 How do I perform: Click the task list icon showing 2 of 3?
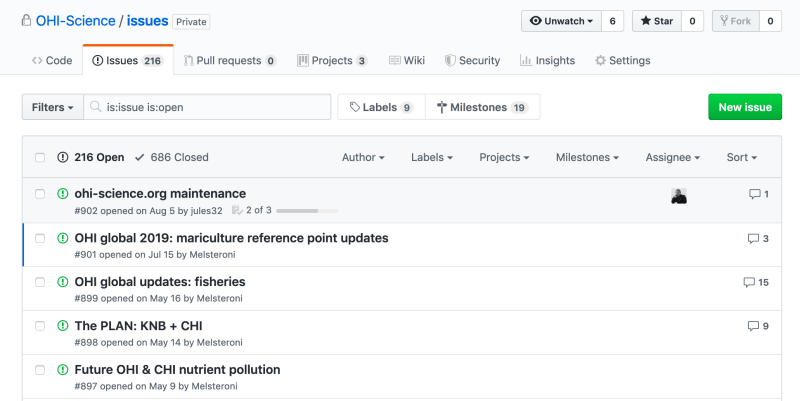click(x=237, y=210)
